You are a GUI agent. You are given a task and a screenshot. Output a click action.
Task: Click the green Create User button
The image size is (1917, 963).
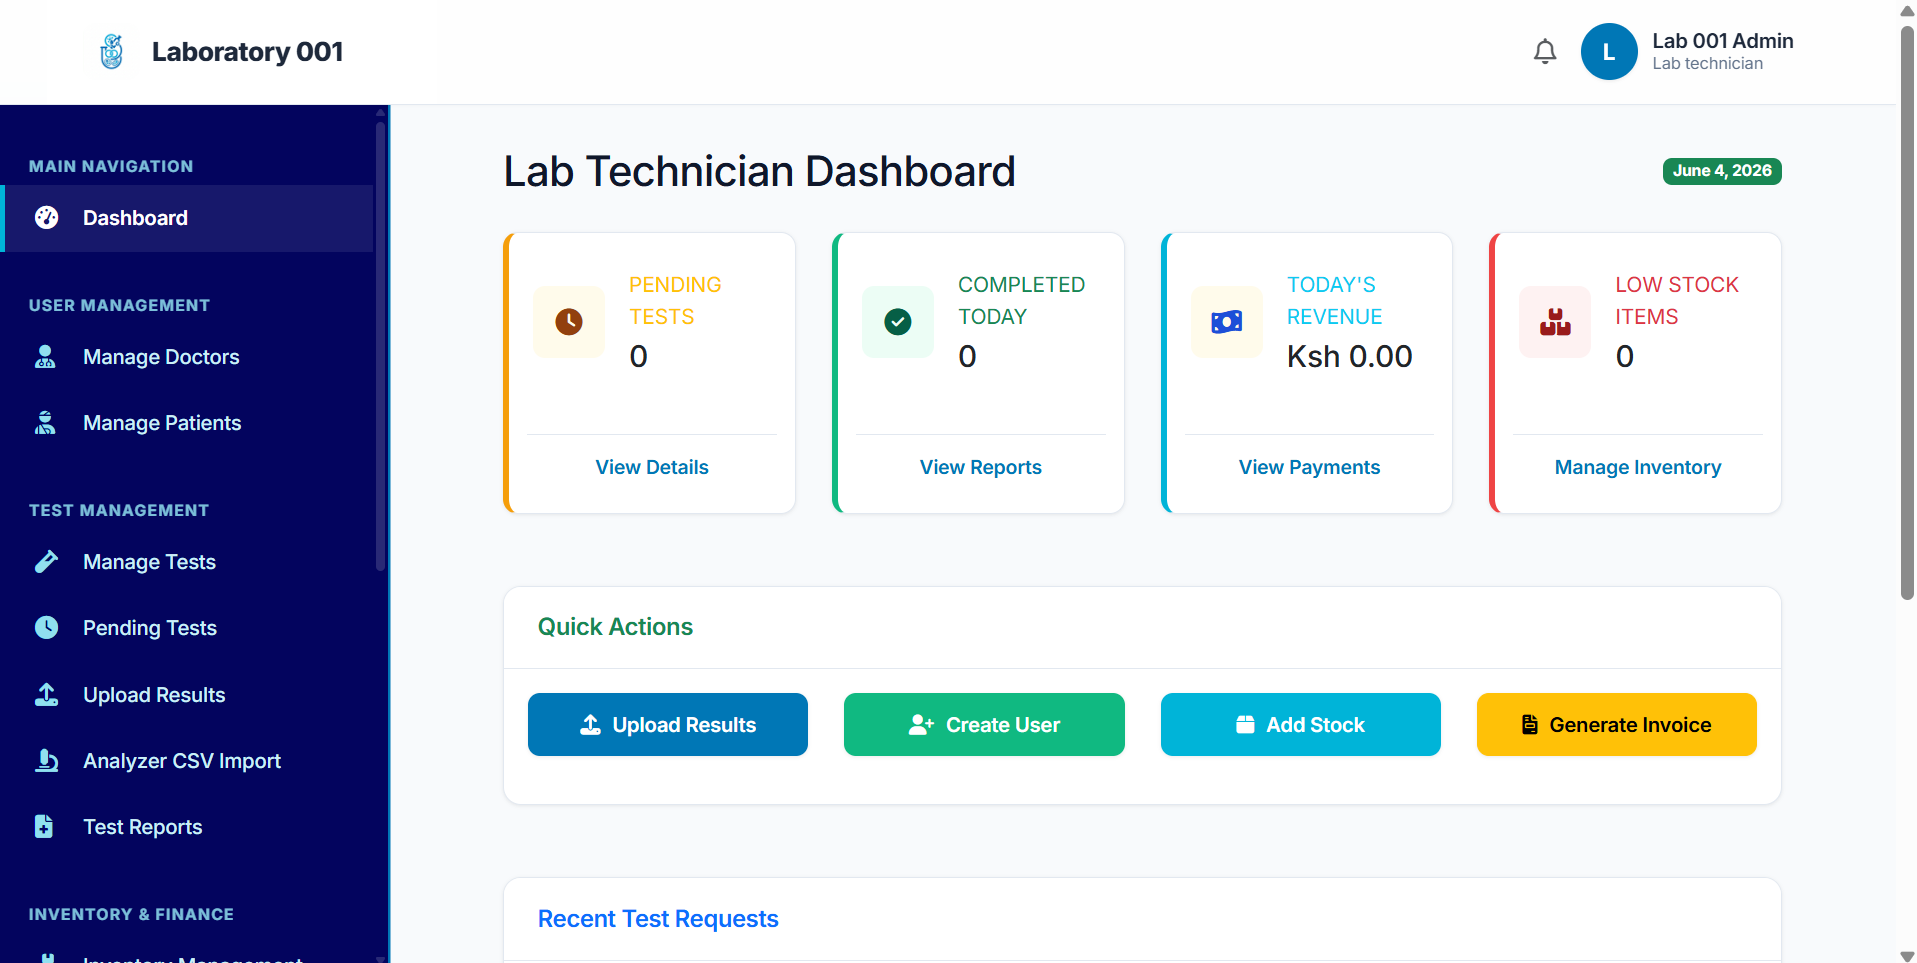click(984, 725)
